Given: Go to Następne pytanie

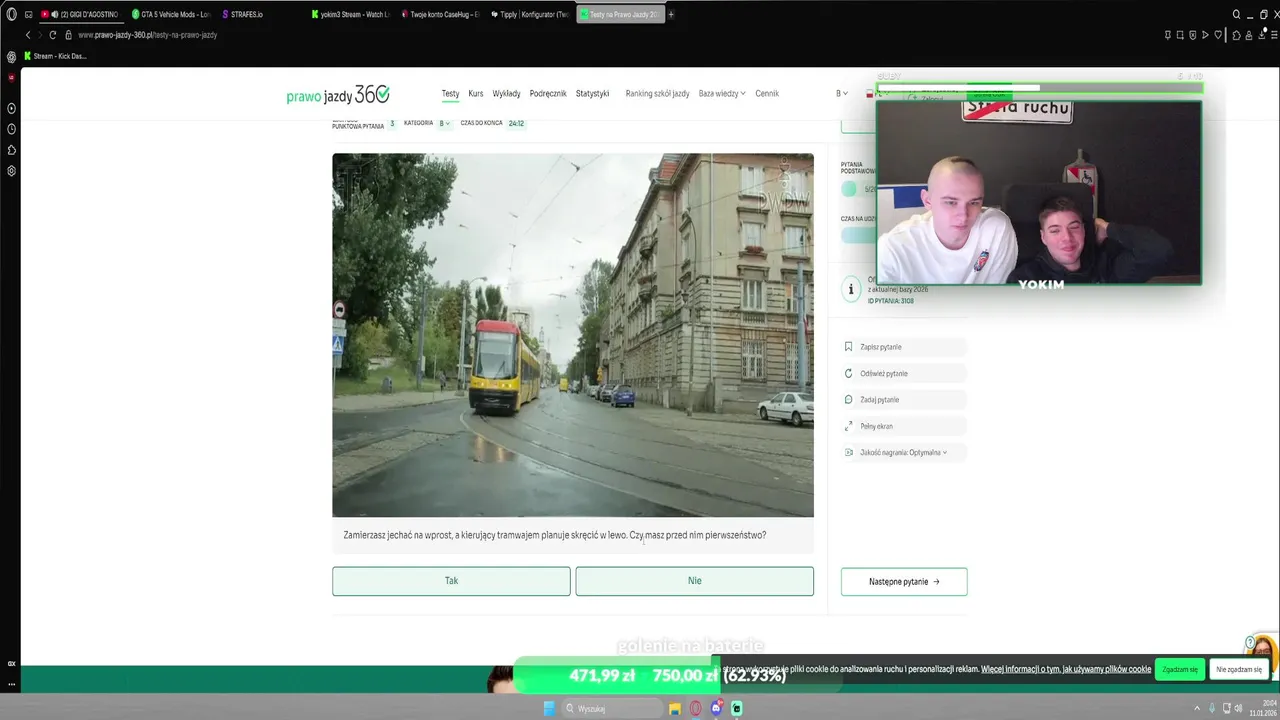Looking at the screenshot, I should [904, 582].
